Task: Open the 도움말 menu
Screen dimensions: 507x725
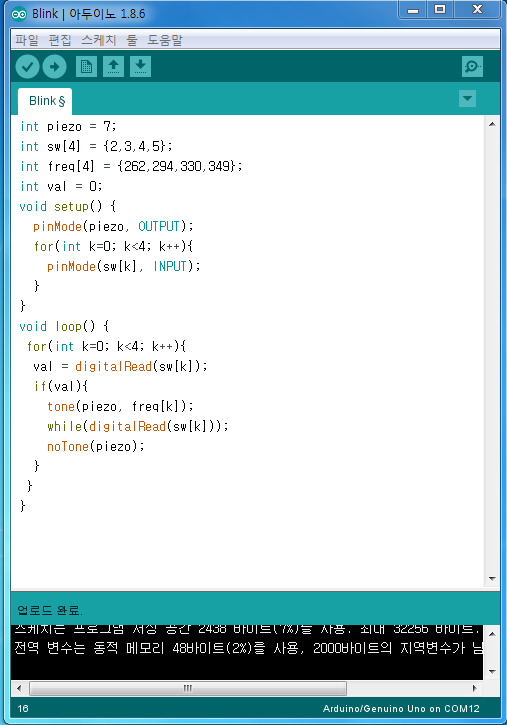Action: click(165, 40)
